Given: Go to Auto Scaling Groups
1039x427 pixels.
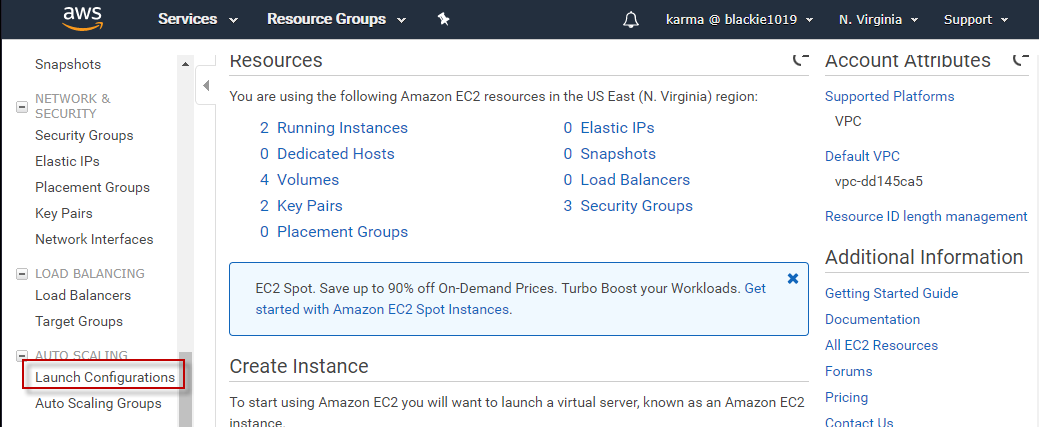Looking at the screenshot, I should 98,404.
